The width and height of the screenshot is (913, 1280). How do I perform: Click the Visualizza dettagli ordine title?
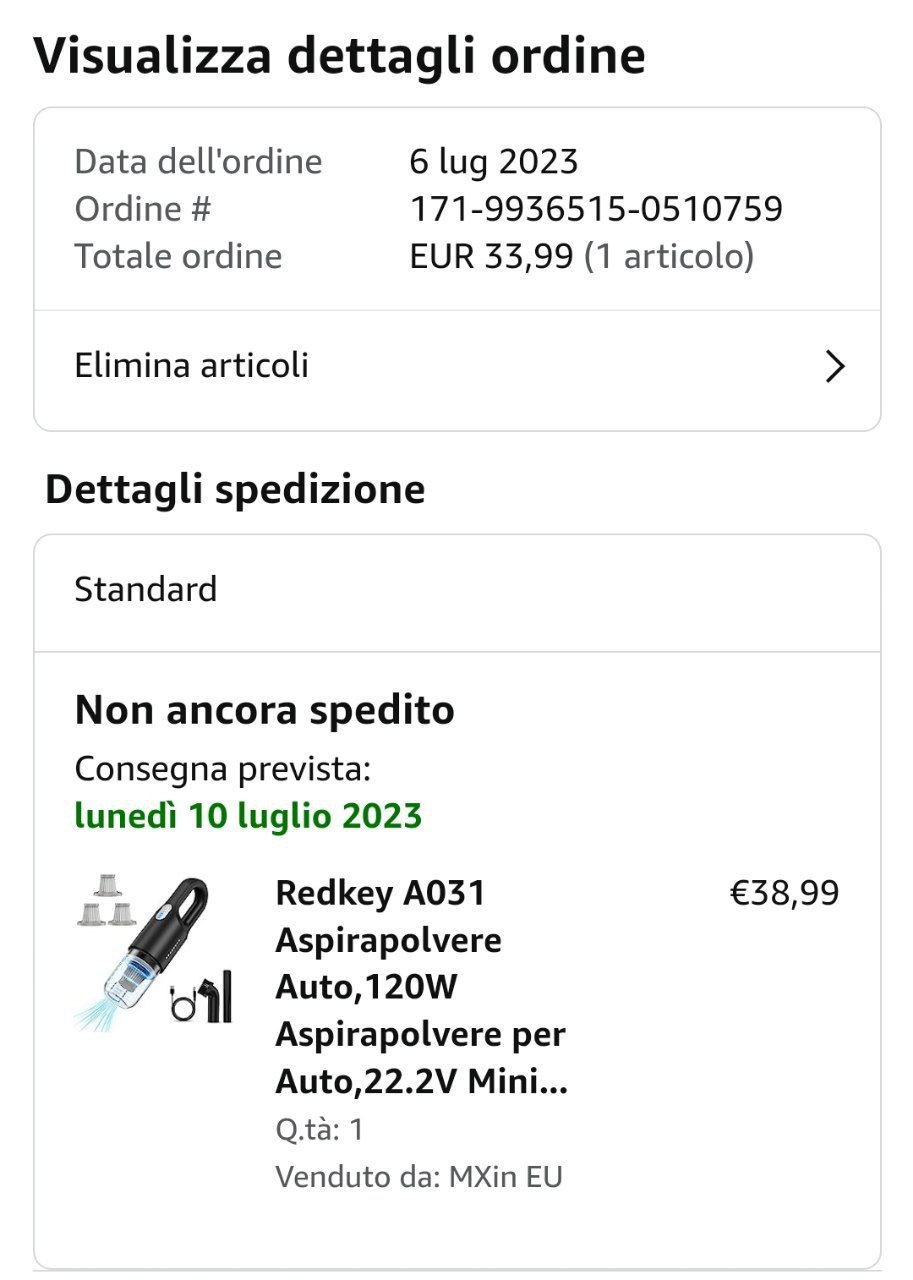tap(339, 56)
